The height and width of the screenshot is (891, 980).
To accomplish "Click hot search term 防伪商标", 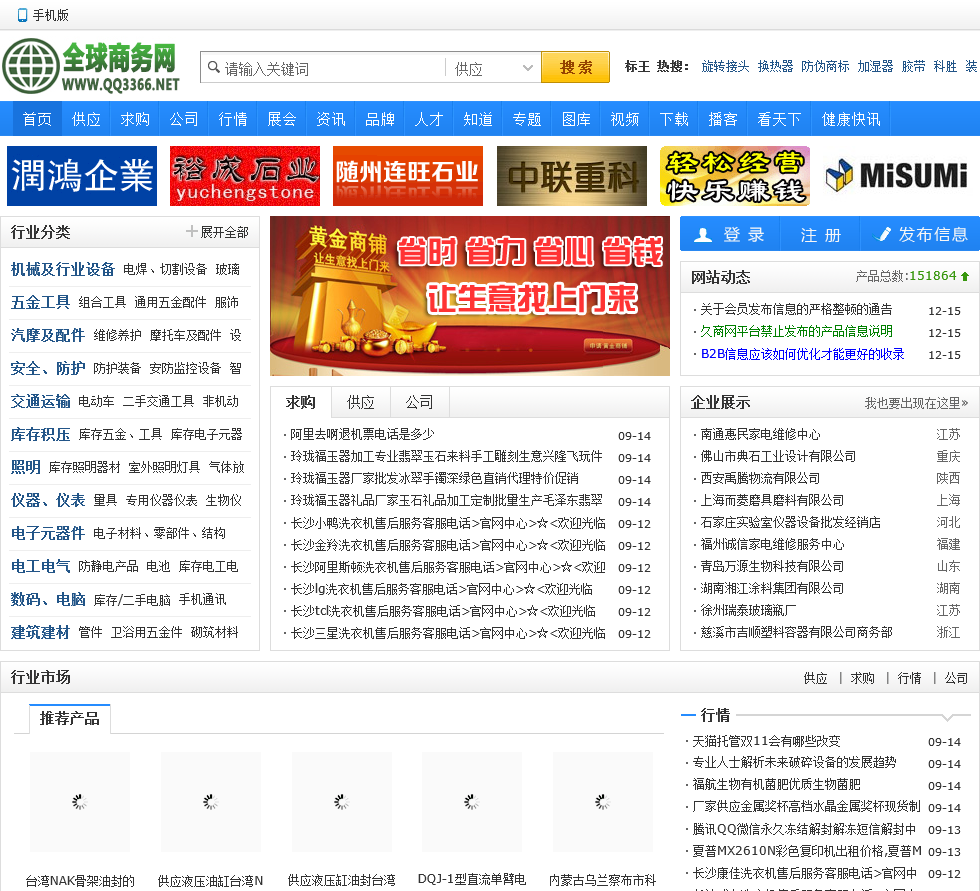I will [x=825, y=66].
